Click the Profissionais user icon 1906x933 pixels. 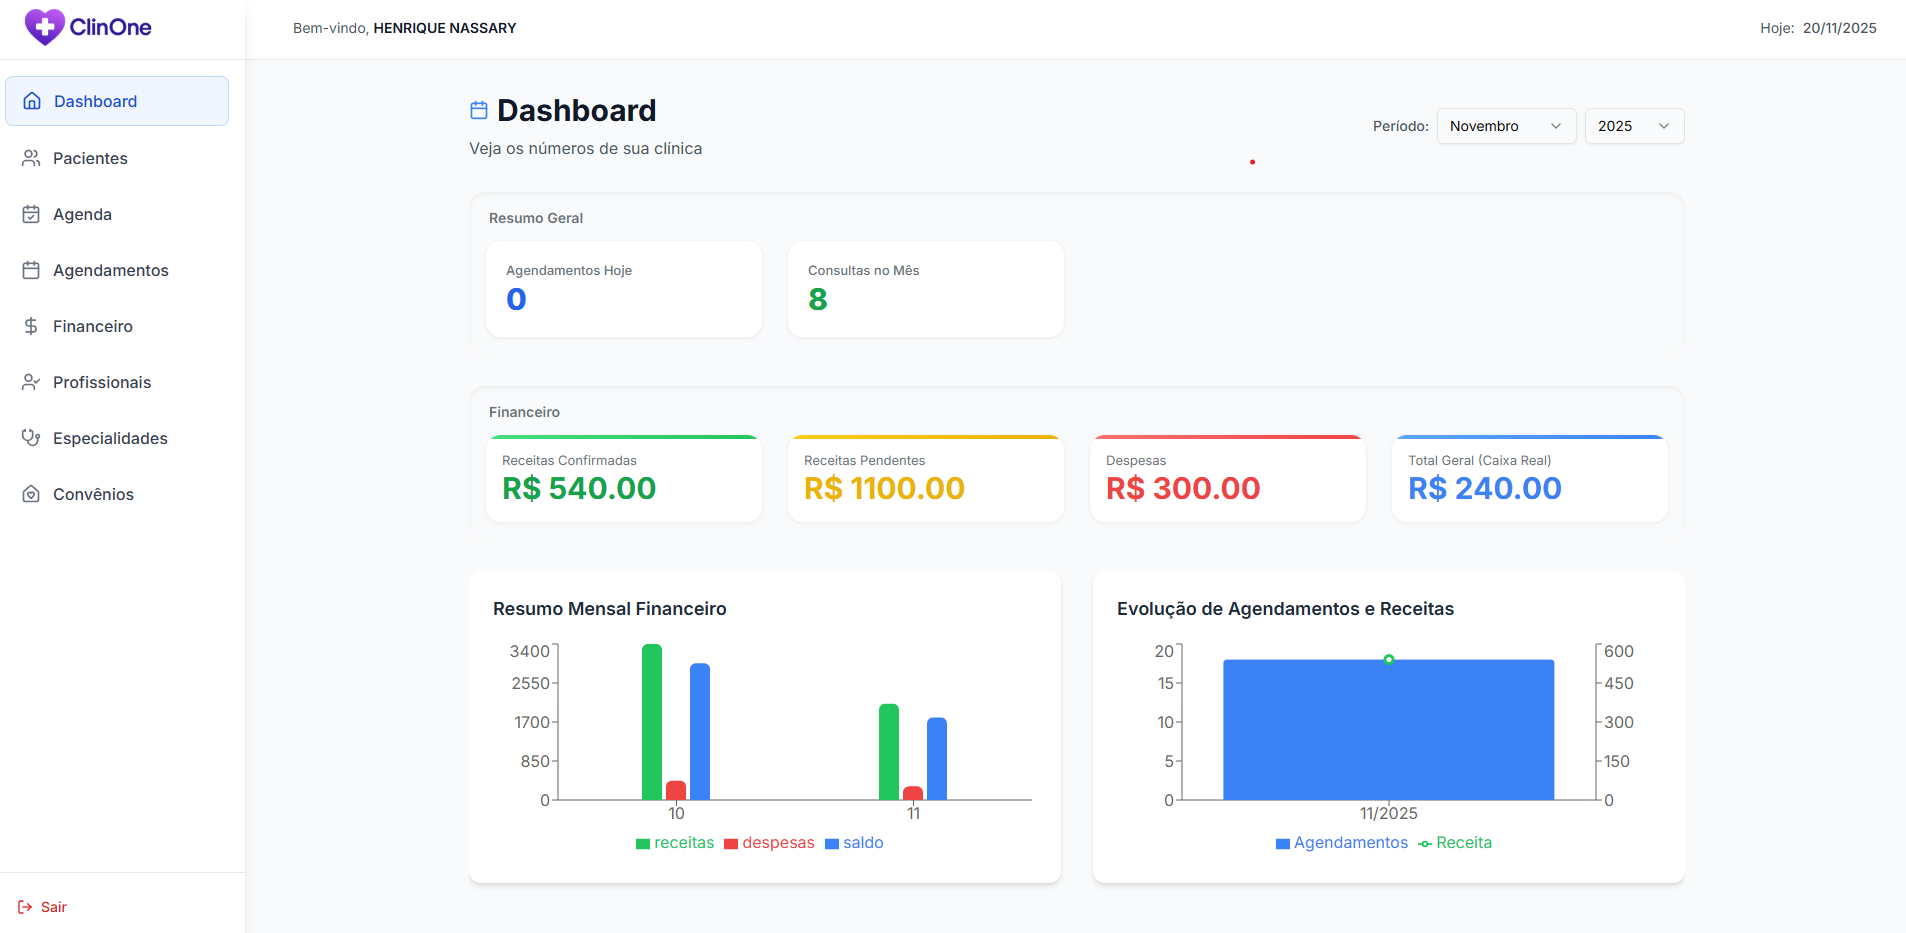click(x=30, y=381)
